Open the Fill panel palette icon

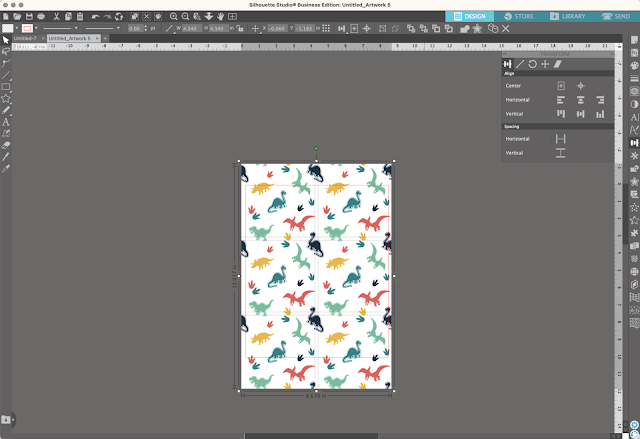coord(634,65)
